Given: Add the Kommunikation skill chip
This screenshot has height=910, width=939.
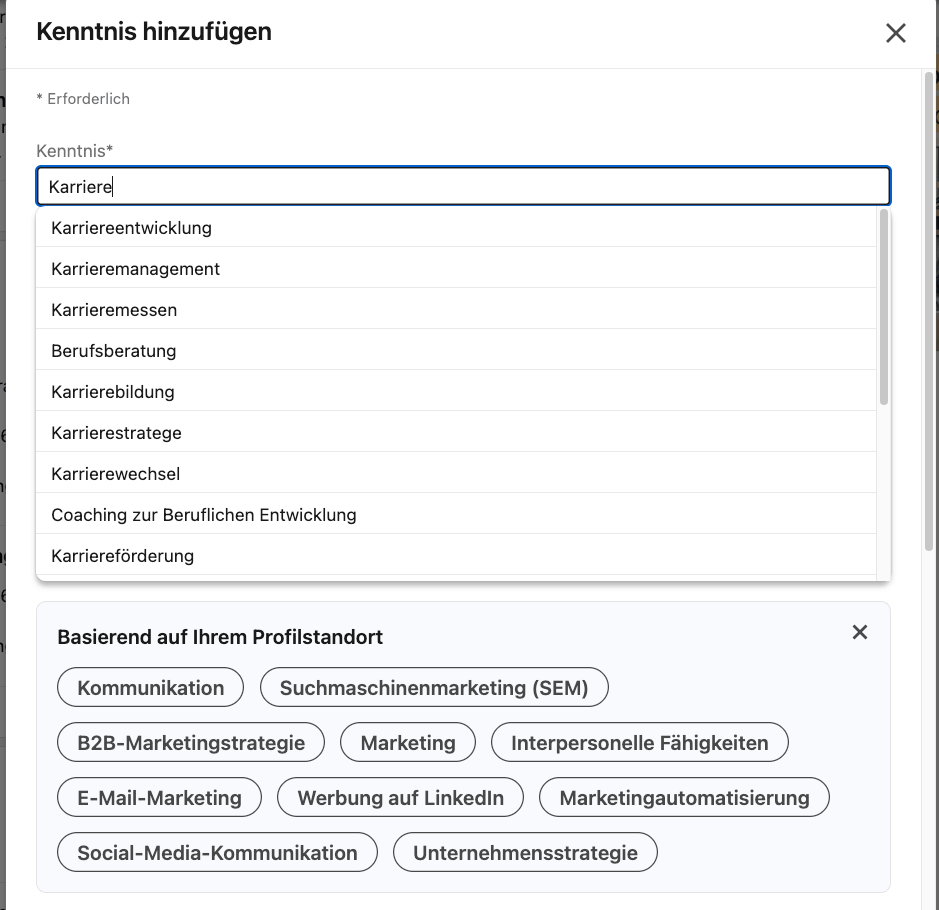Looking at the screenshot, I should tap(151, 688).
